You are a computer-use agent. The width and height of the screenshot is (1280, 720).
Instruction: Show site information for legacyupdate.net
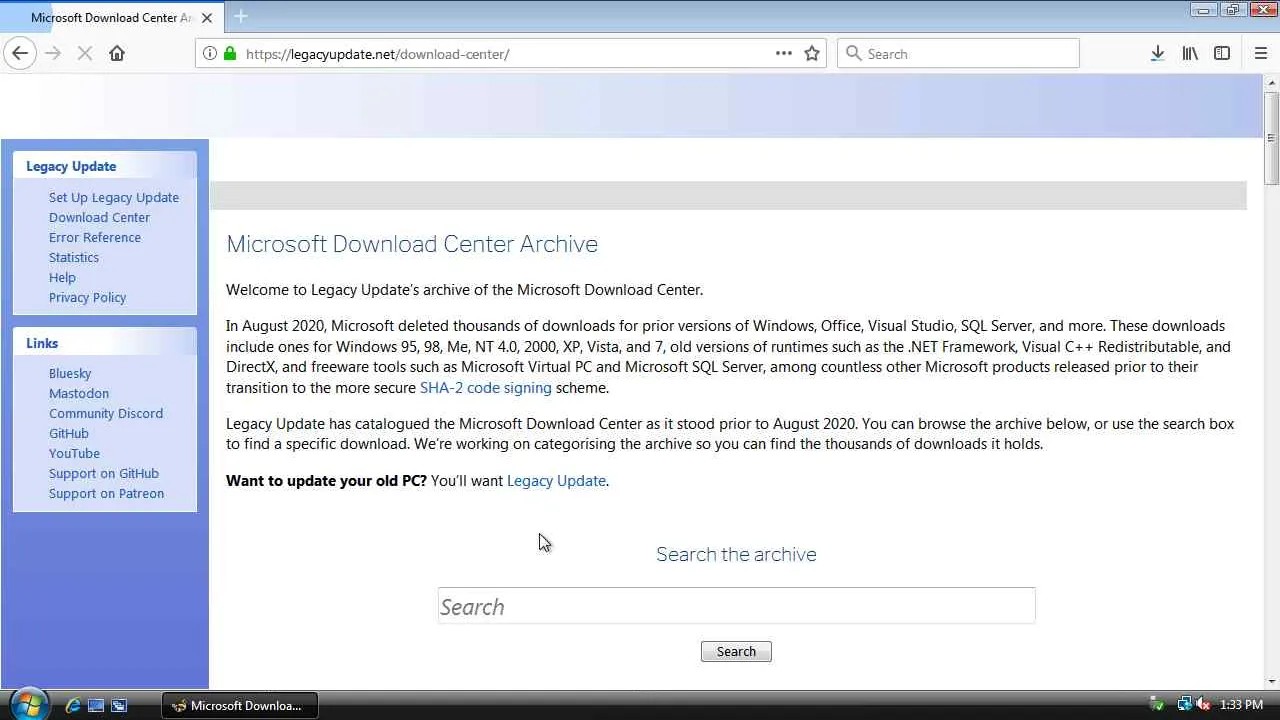click(210, 54)
